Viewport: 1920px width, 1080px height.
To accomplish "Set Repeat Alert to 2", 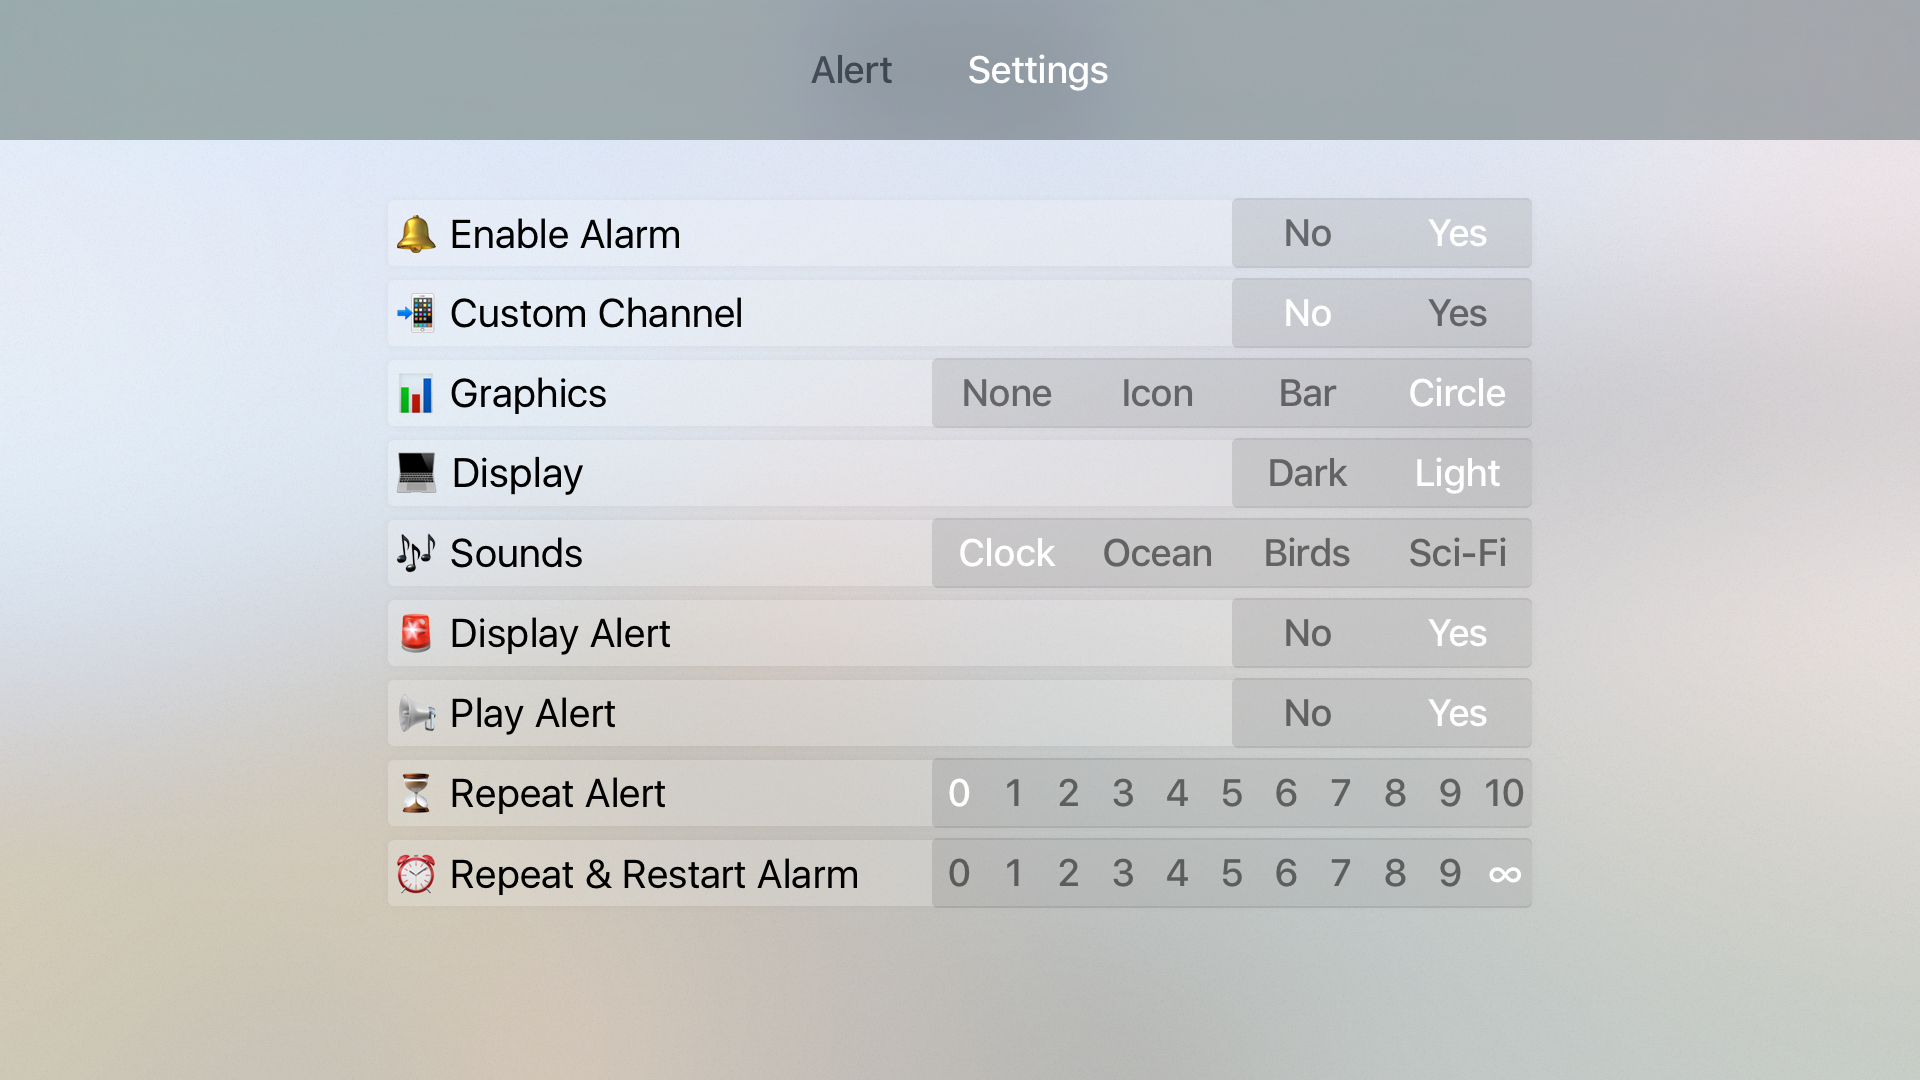I will 1068,793.
